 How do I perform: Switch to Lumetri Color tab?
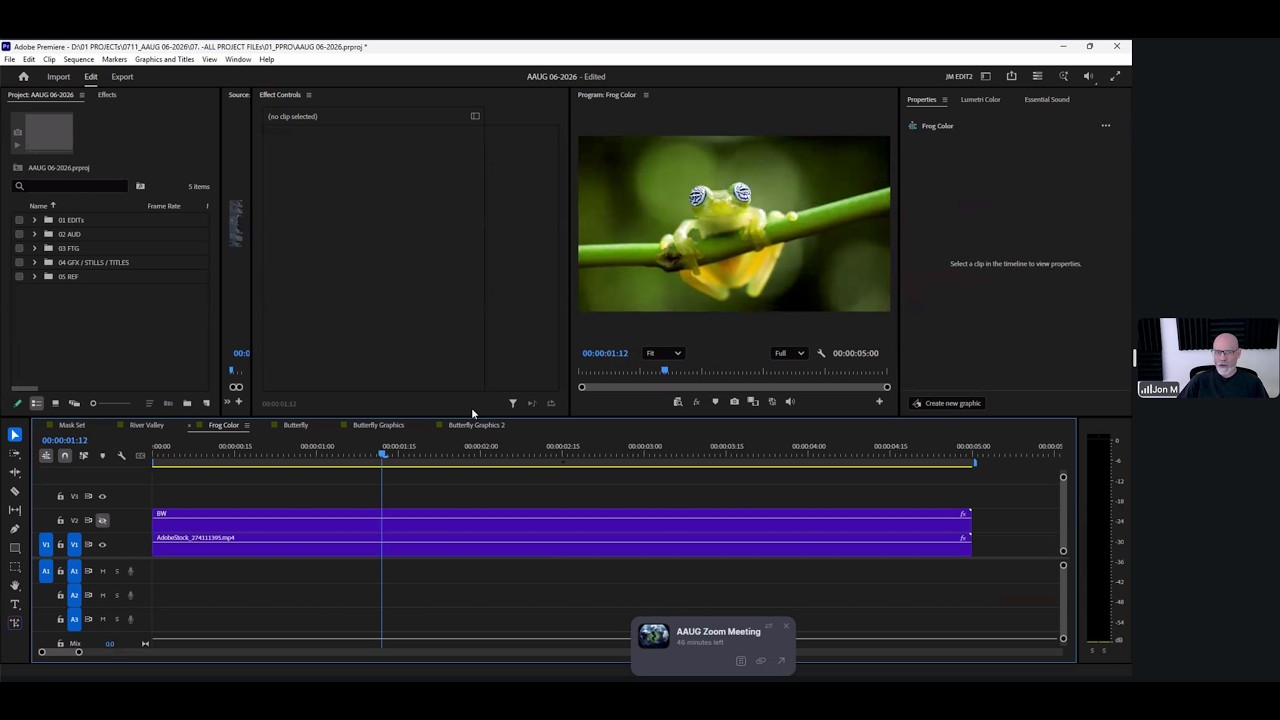click(x=980, y=99)
